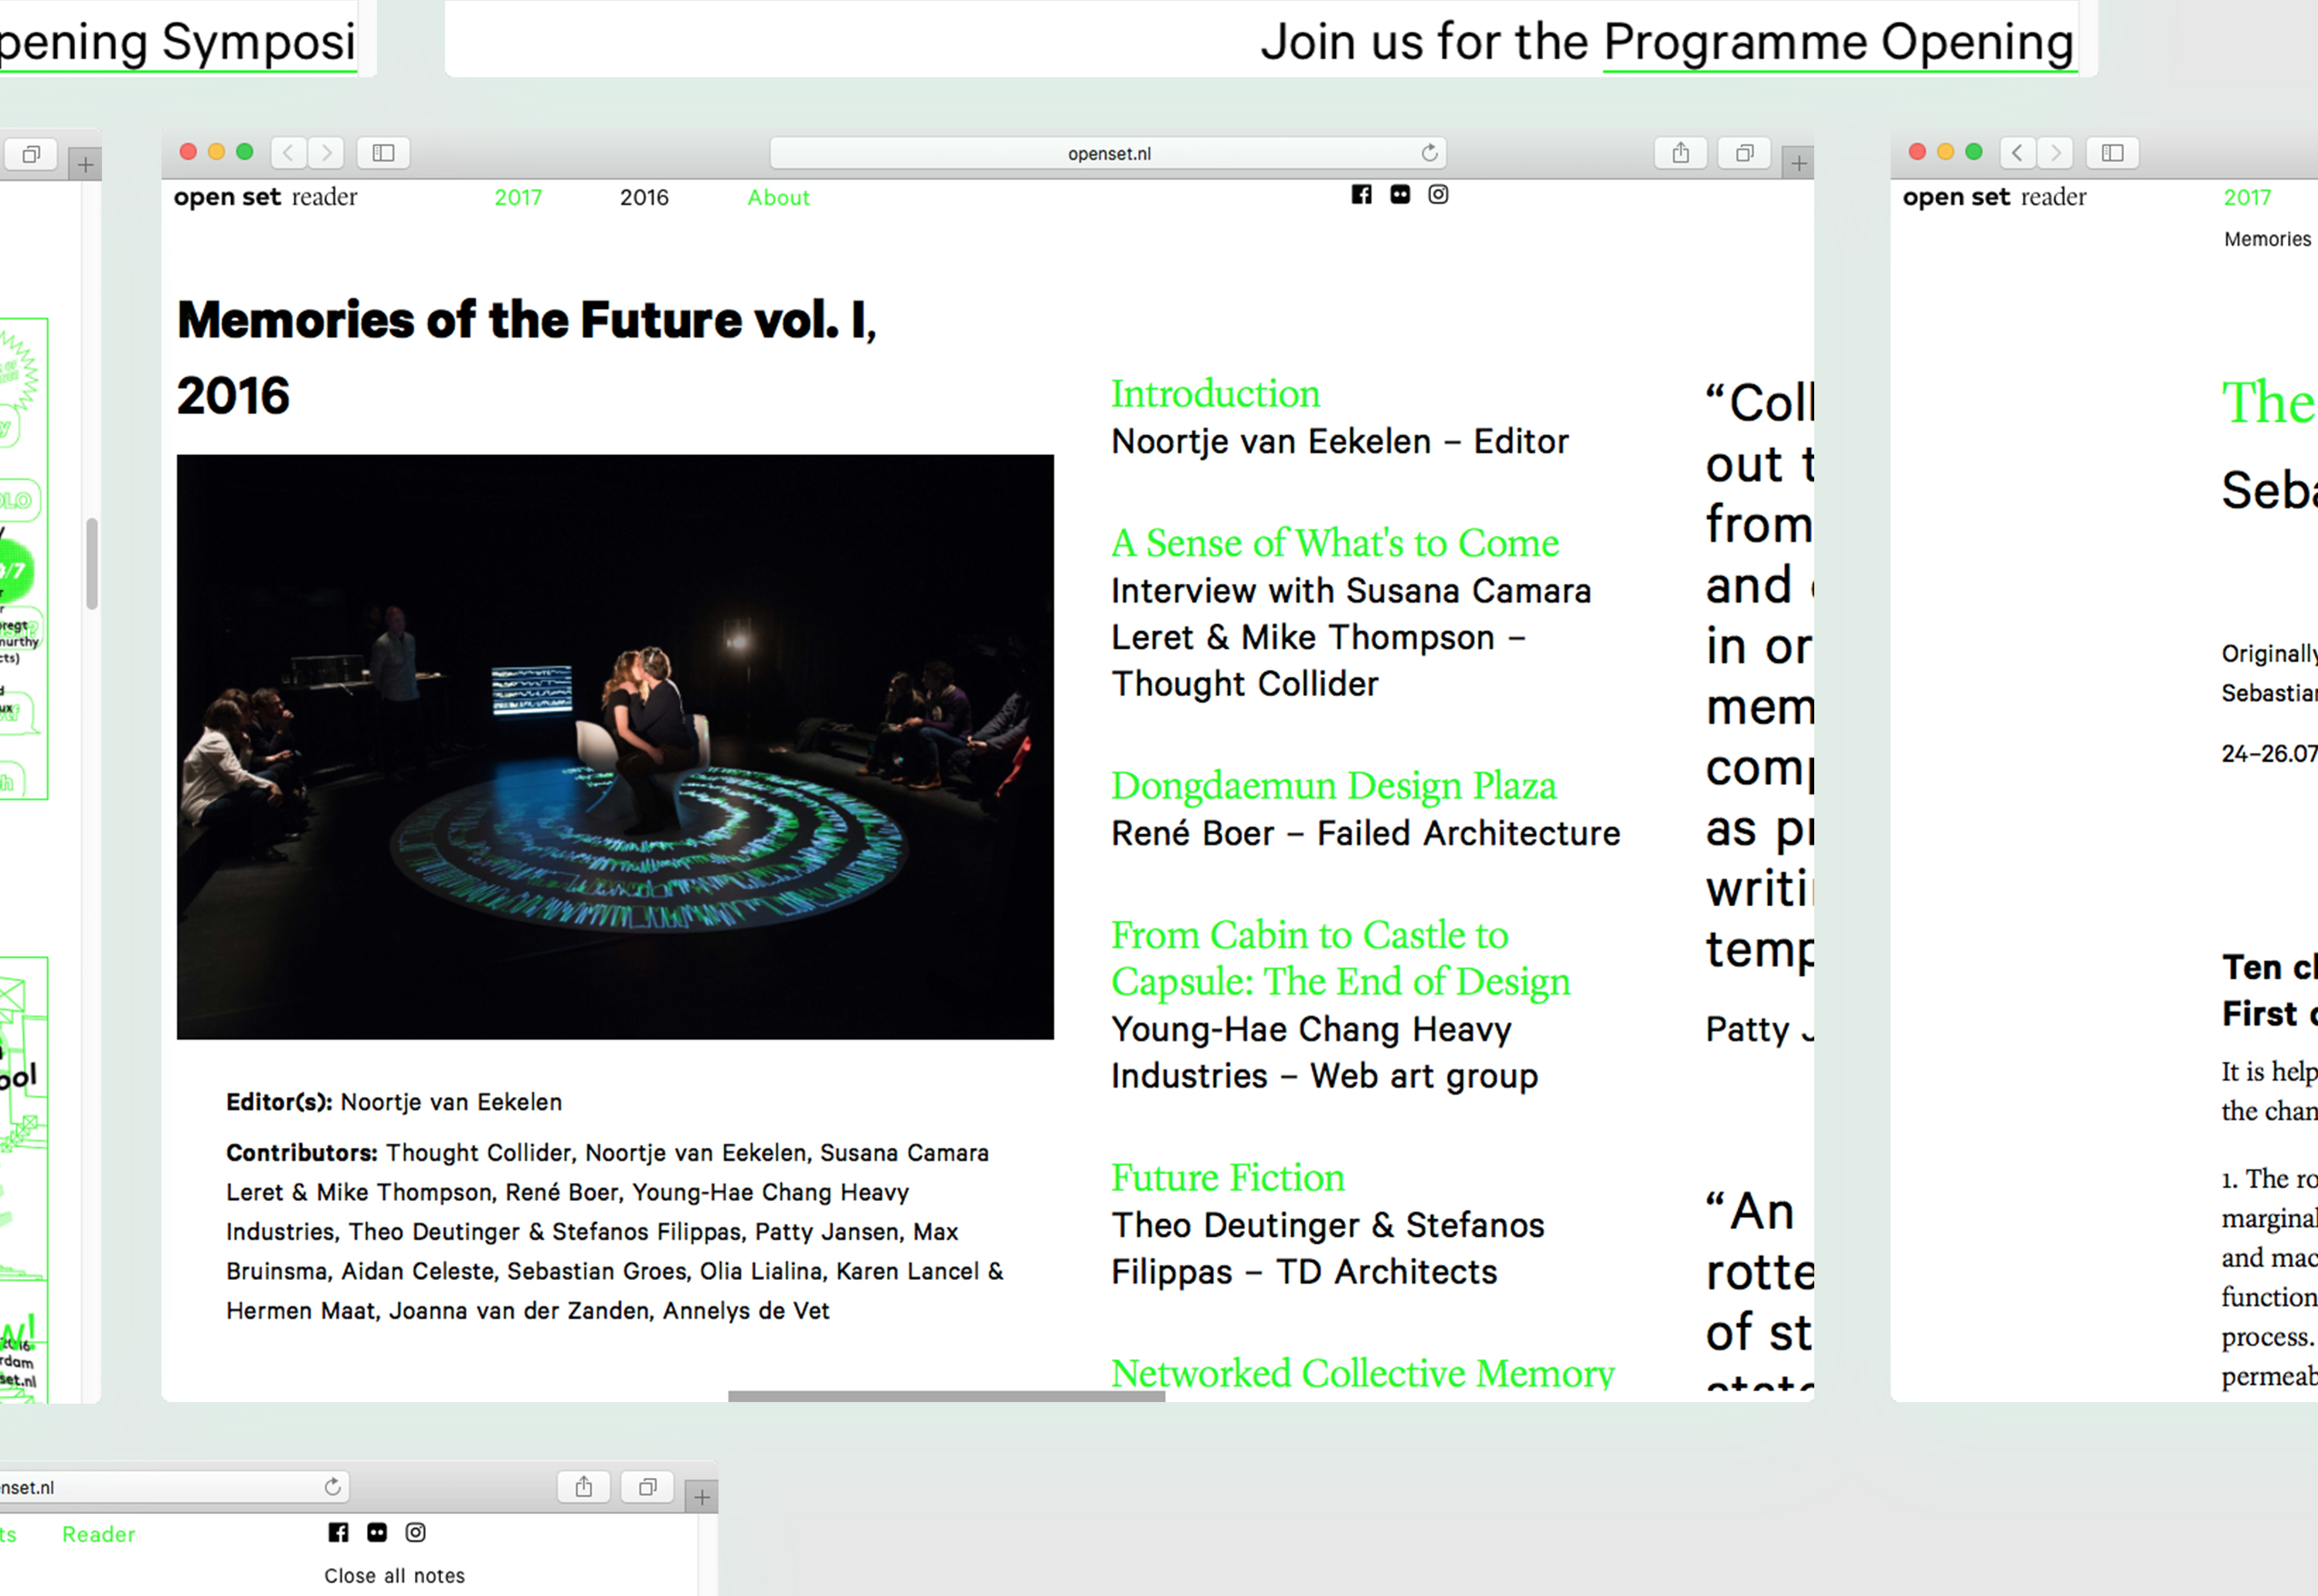Select the 2016 menu item
The width and height of the screenshot is (2318, 1596).
point(644,198)
